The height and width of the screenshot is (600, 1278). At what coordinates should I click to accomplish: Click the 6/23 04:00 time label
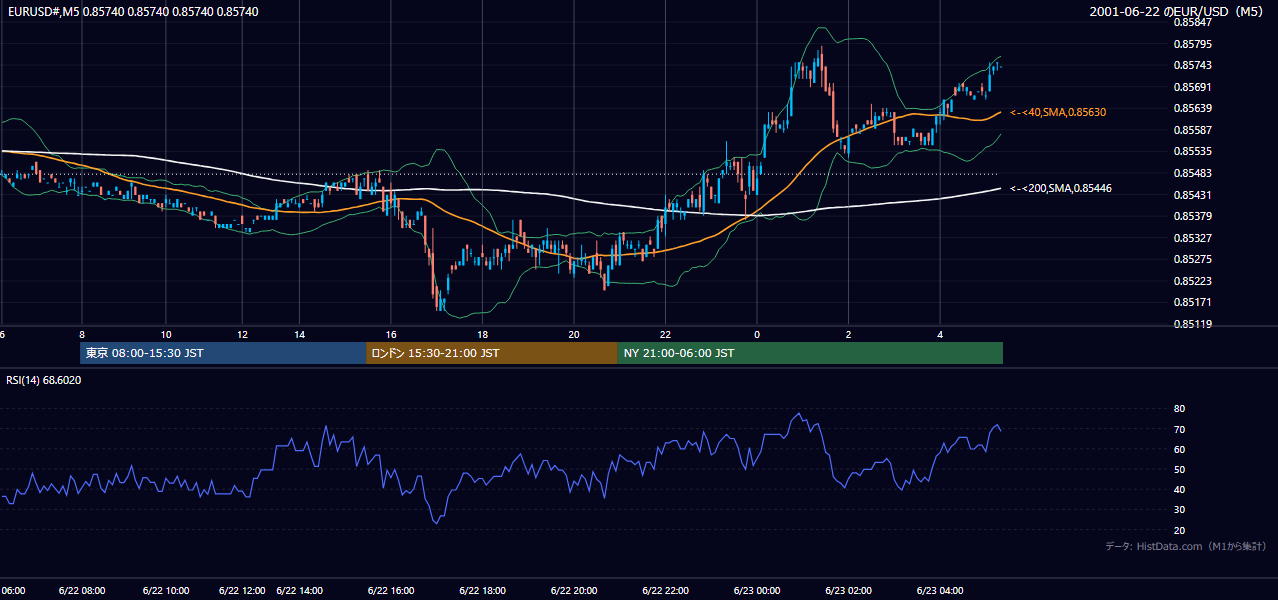[939, 591]
